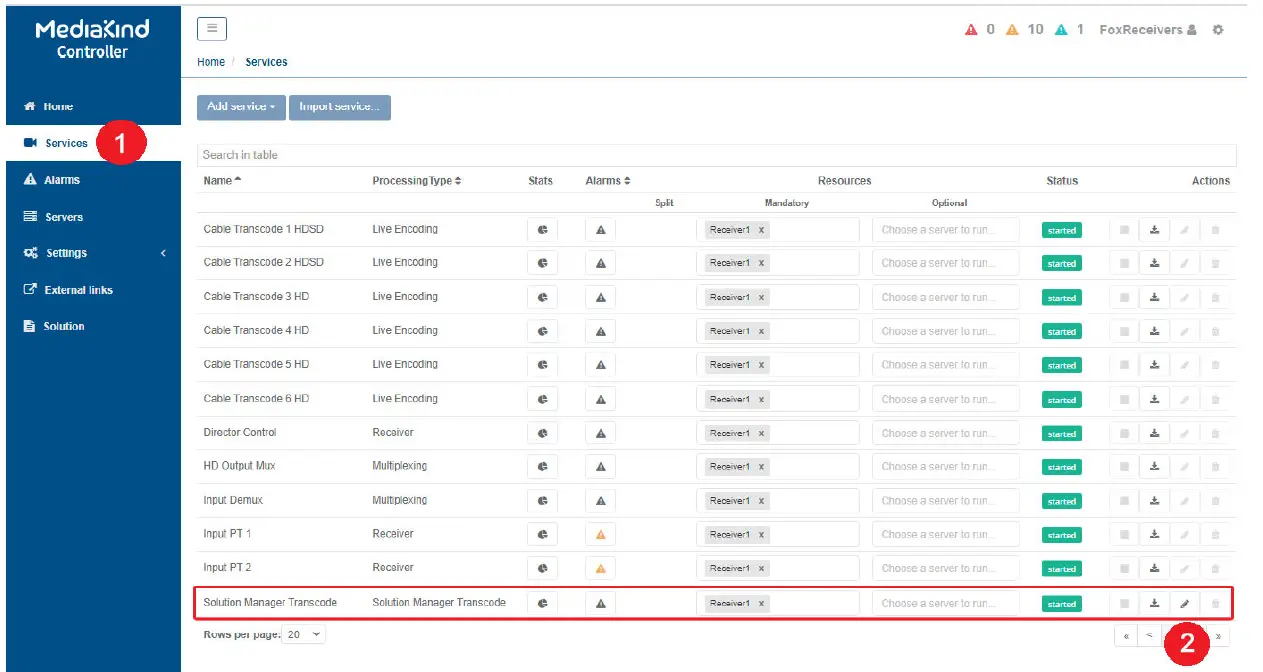Remove Receiver1 tag from Cable Transcode 3 HD
The image size is (1263, 672).
tap(761, 297)
